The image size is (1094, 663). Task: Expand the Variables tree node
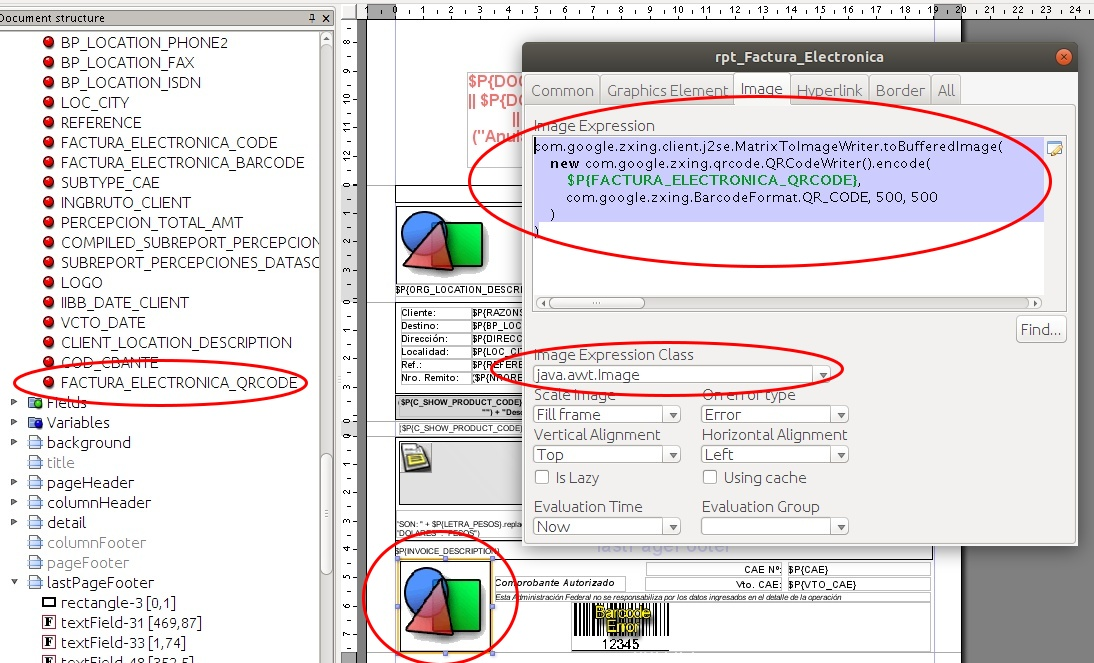point(14,422)
